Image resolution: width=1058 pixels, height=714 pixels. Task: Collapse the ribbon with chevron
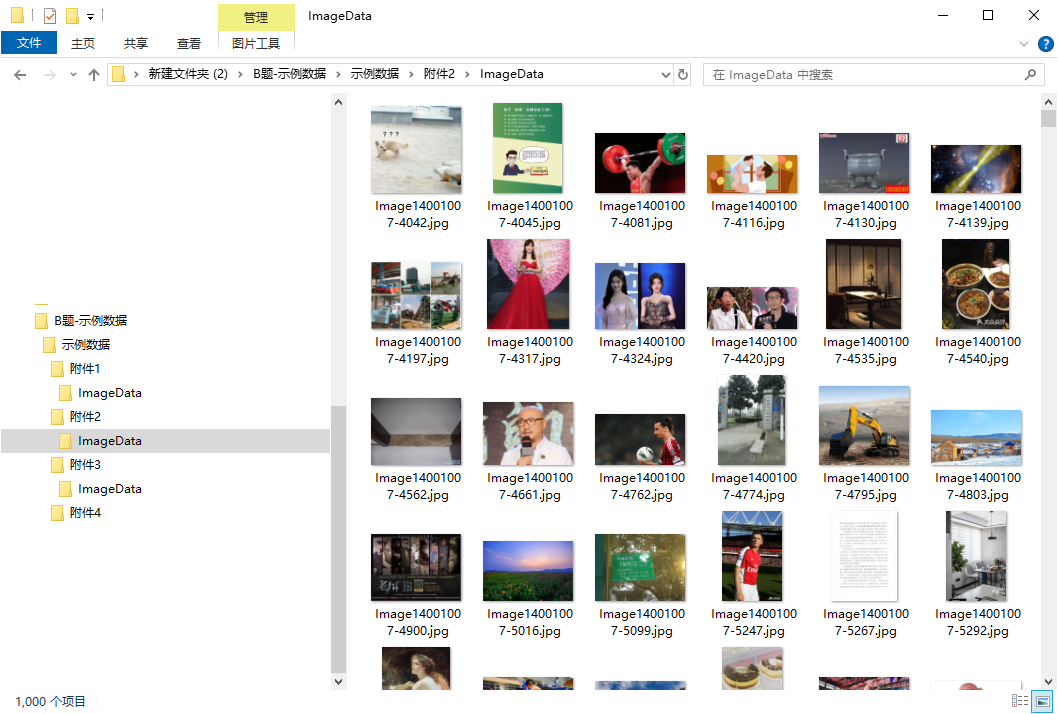1024,44
